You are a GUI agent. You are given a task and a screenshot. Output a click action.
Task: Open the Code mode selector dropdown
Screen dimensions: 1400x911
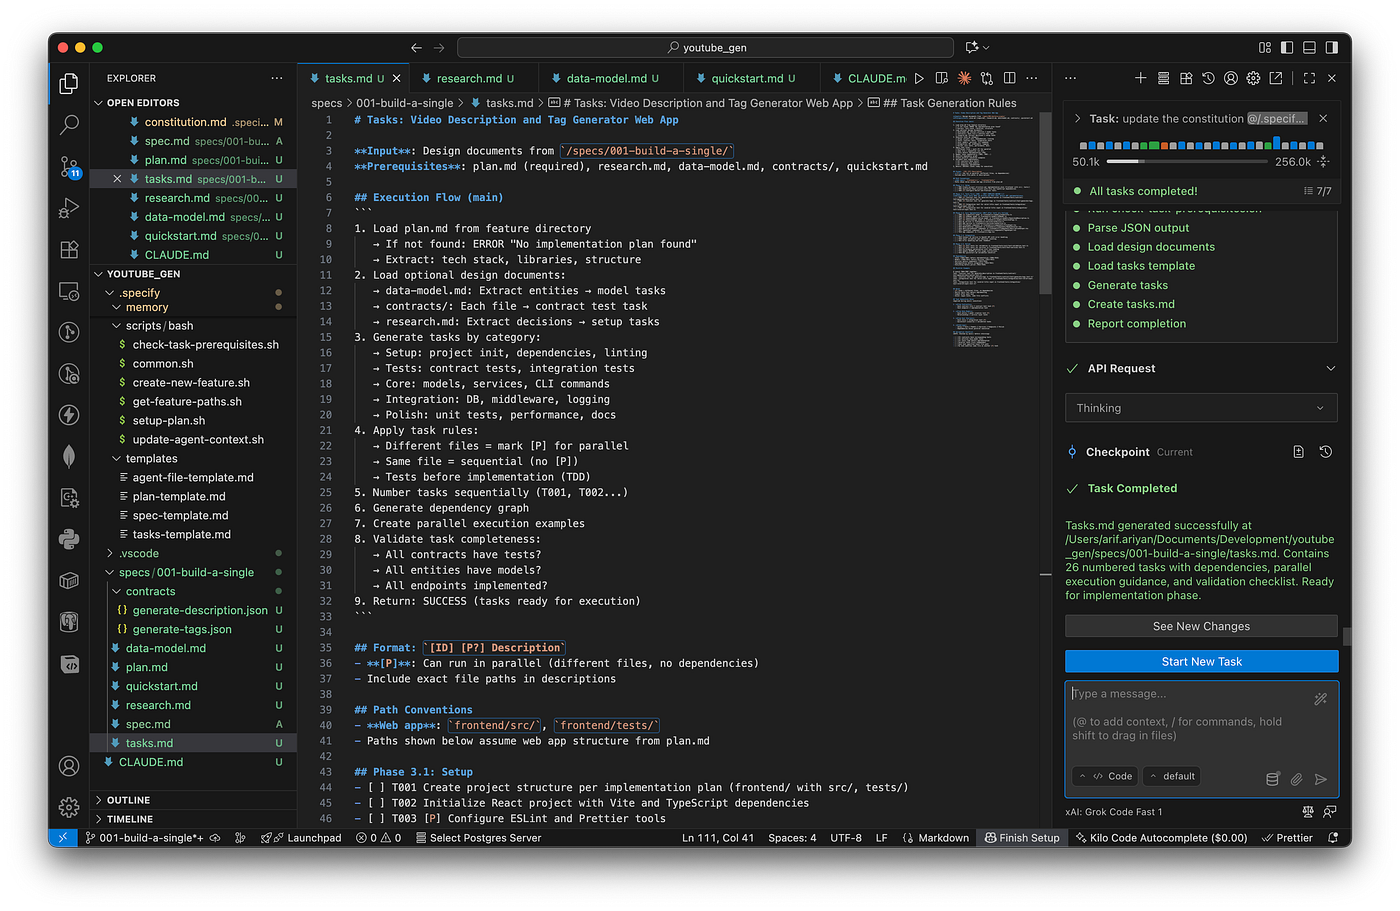tap(1105, 776)
